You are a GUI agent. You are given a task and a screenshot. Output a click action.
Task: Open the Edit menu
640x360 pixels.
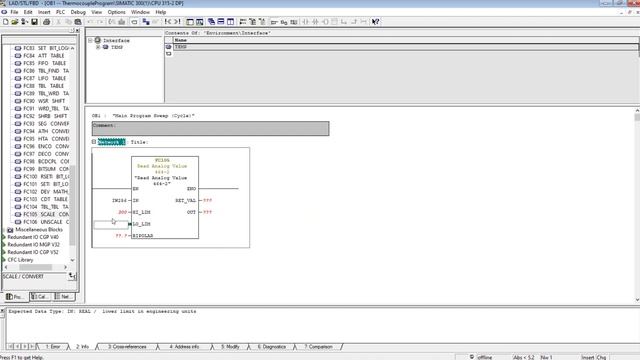[28, 12]
